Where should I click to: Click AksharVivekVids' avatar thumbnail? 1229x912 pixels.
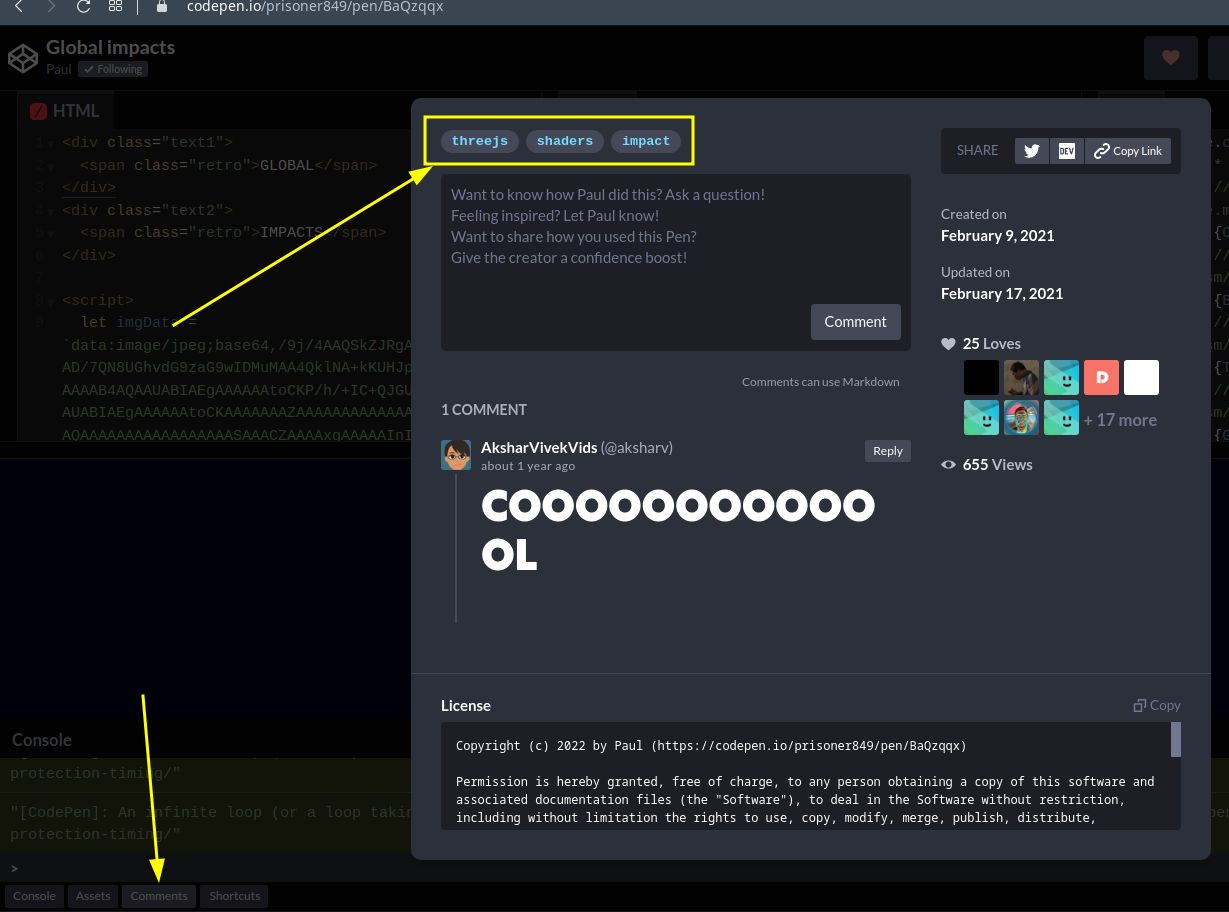[456, 454]
